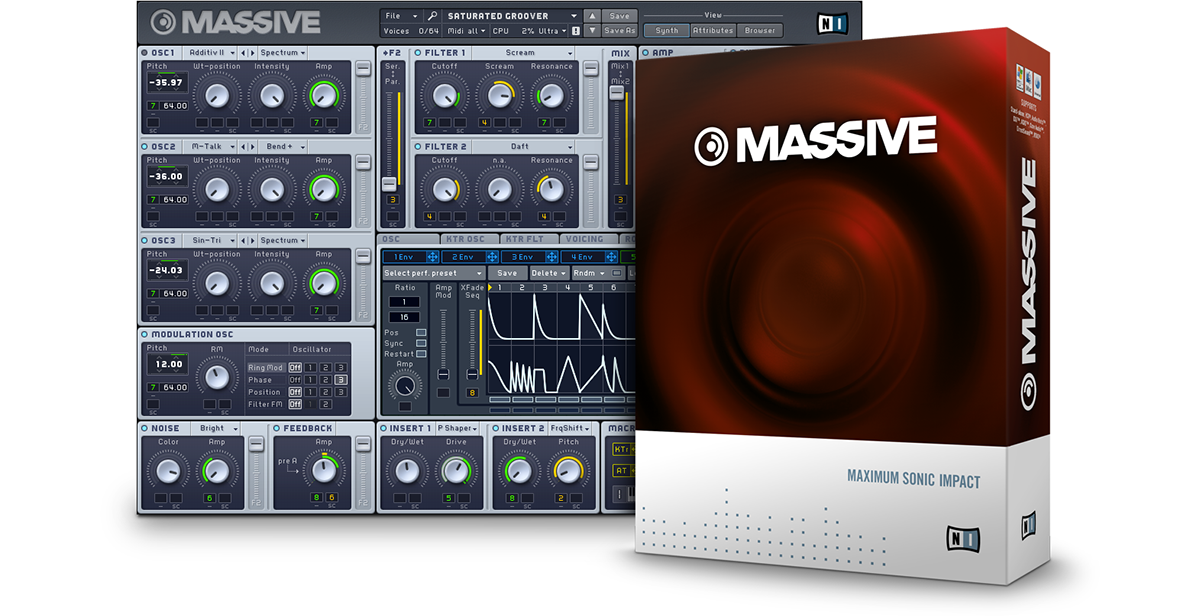Open Select perf. preset dropdown

point(434,273)
